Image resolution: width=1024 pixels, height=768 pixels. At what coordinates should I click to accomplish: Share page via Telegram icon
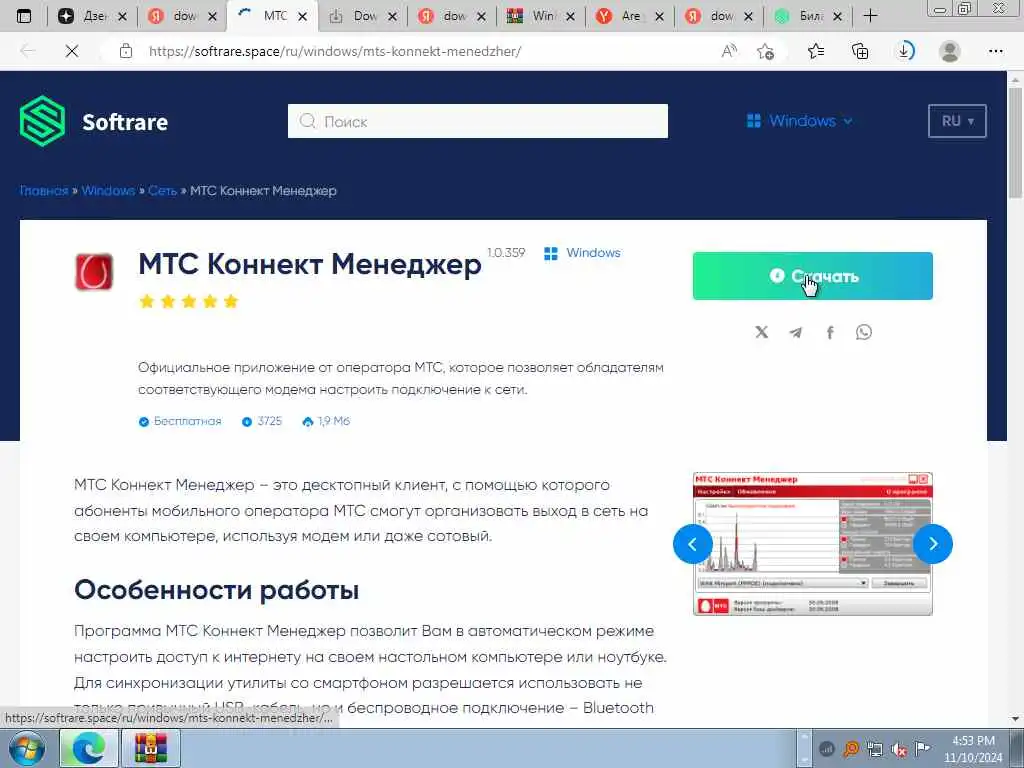[x=795, y=332]
